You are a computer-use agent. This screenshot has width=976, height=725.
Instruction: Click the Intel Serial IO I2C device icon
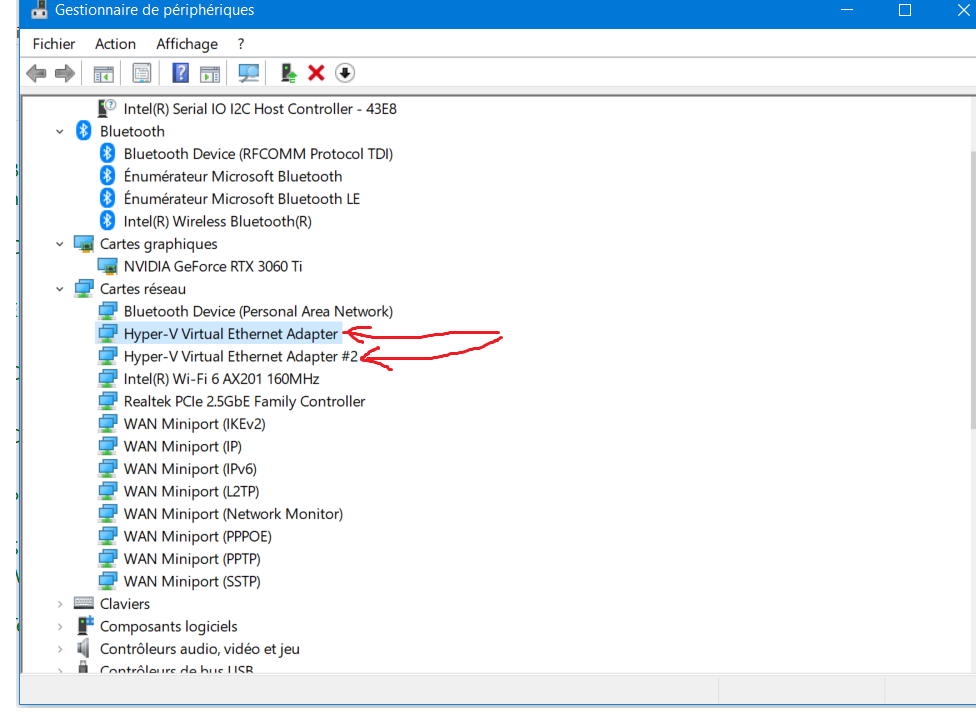click(x=107, y=108)
